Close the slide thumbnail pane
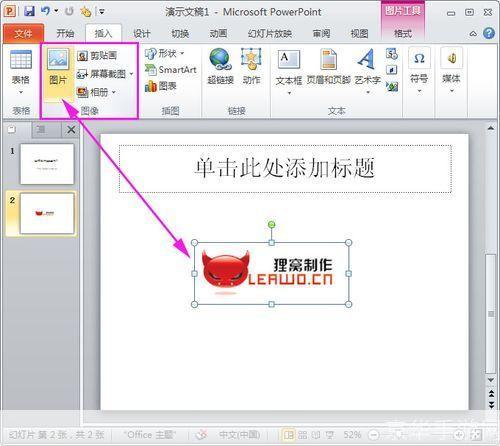 (x=71, y=130)
